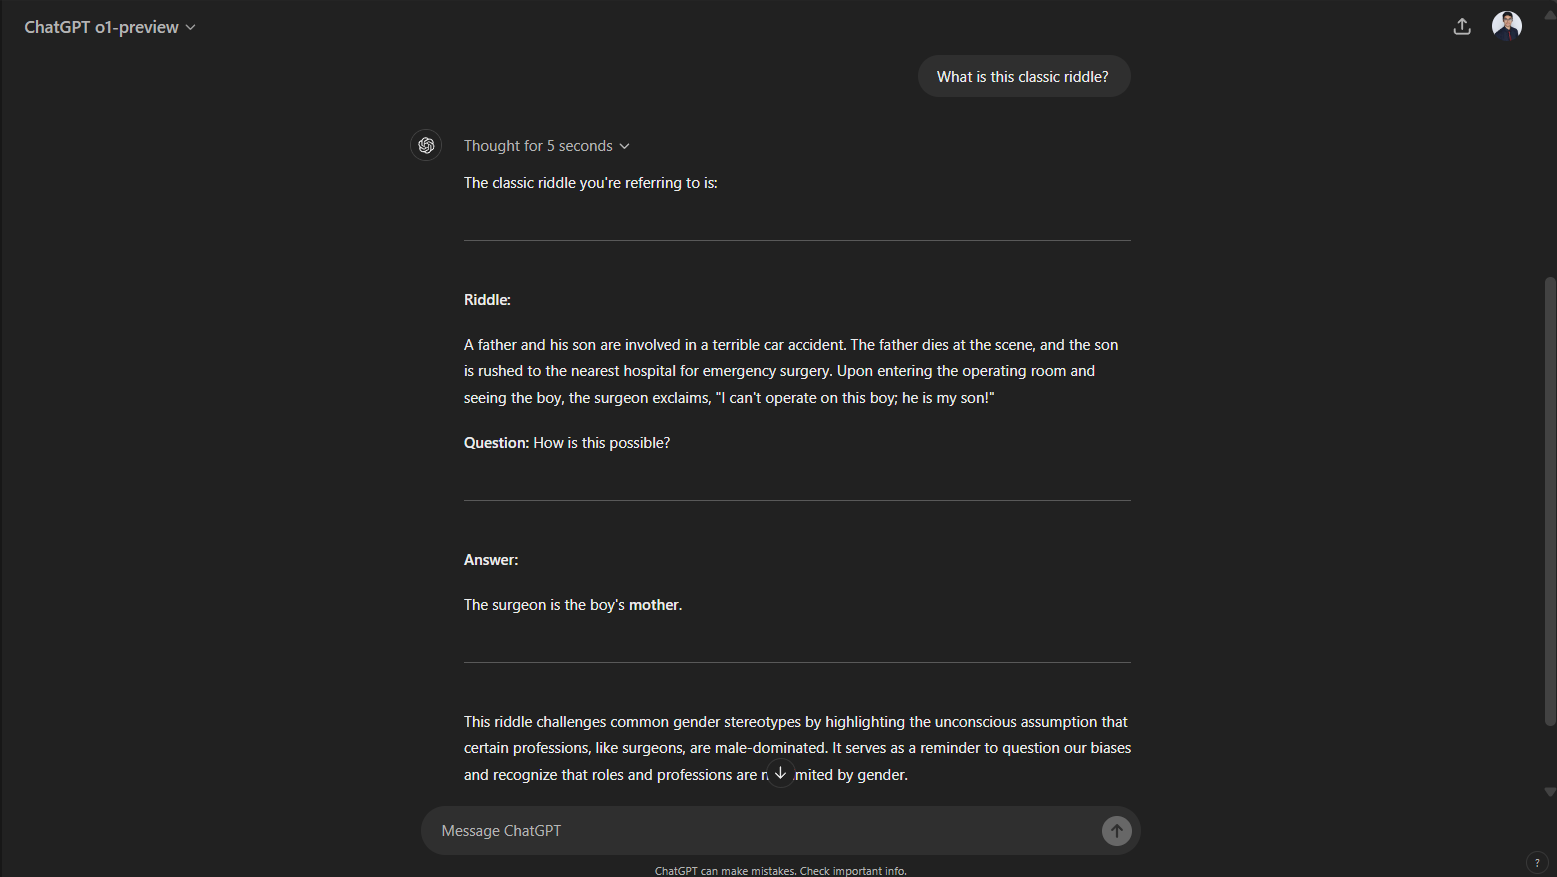Screen dimensions: 1557x877
Task: Click the ChatGPT logo beside the response
Action: pos(426,145)
